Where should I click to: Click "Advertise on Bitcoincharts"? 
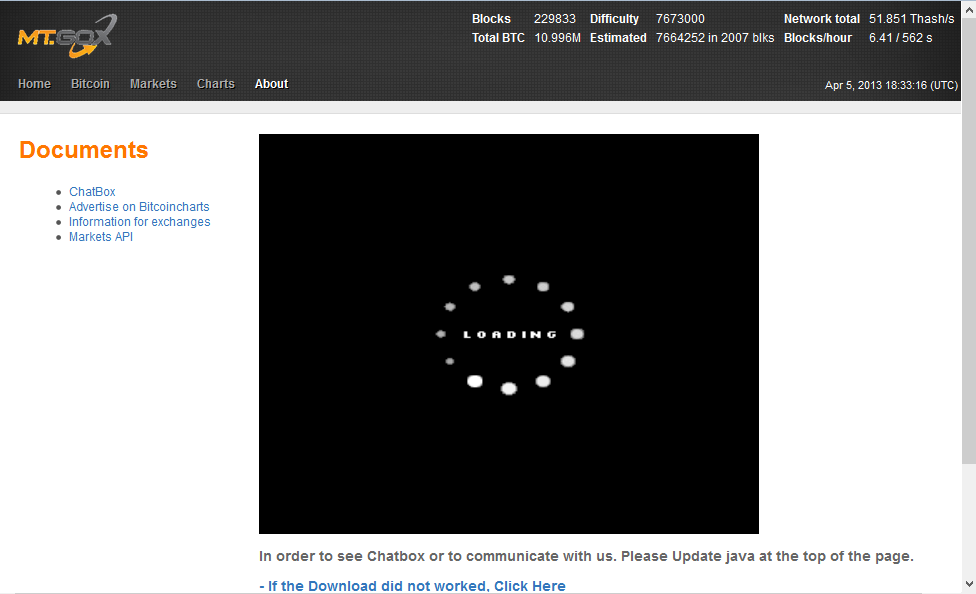[139, 206]
